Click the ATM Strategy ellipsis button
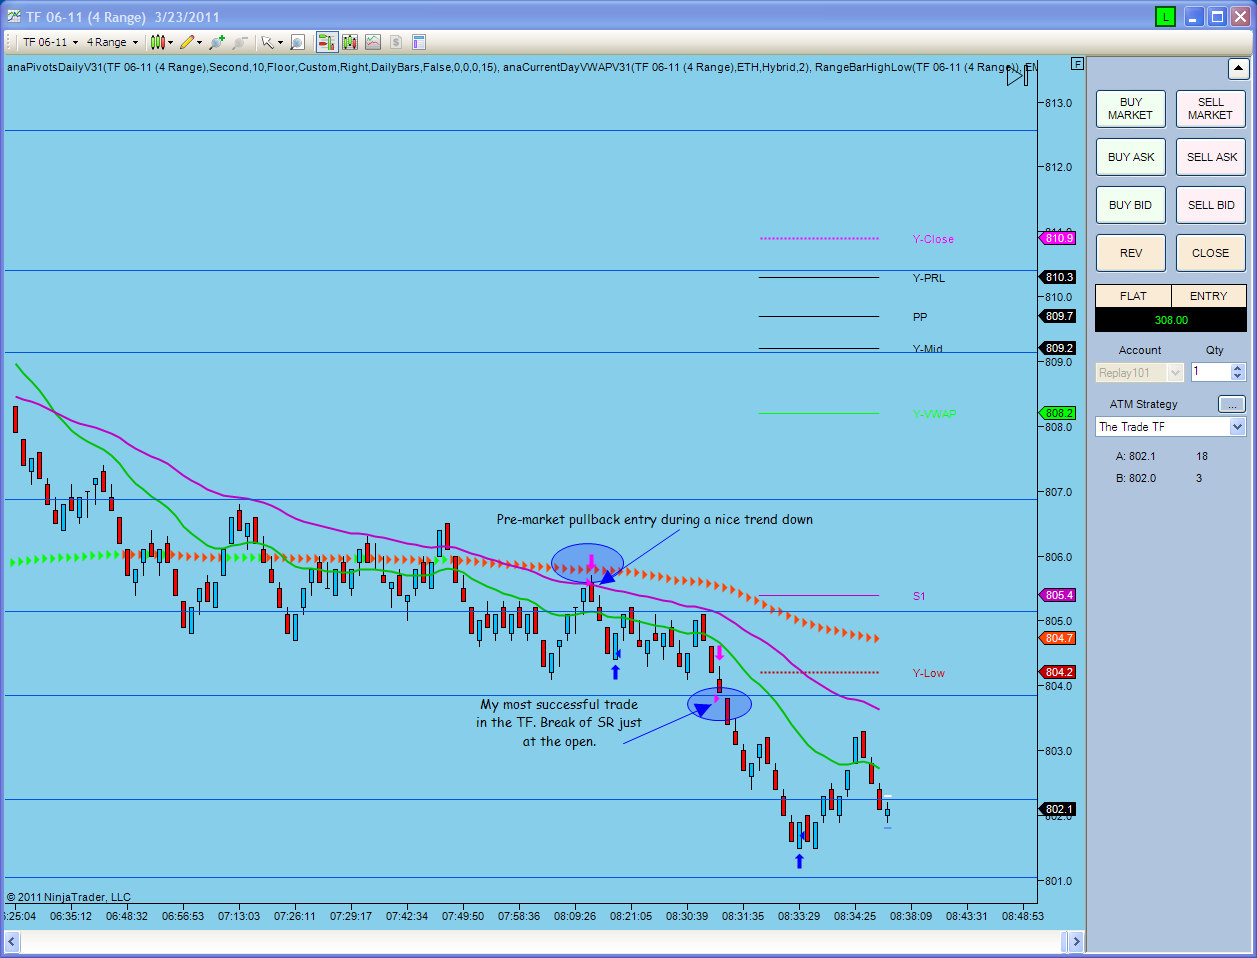The image size is (1257, 958). pyautogui.click(x=1232, y=404)
